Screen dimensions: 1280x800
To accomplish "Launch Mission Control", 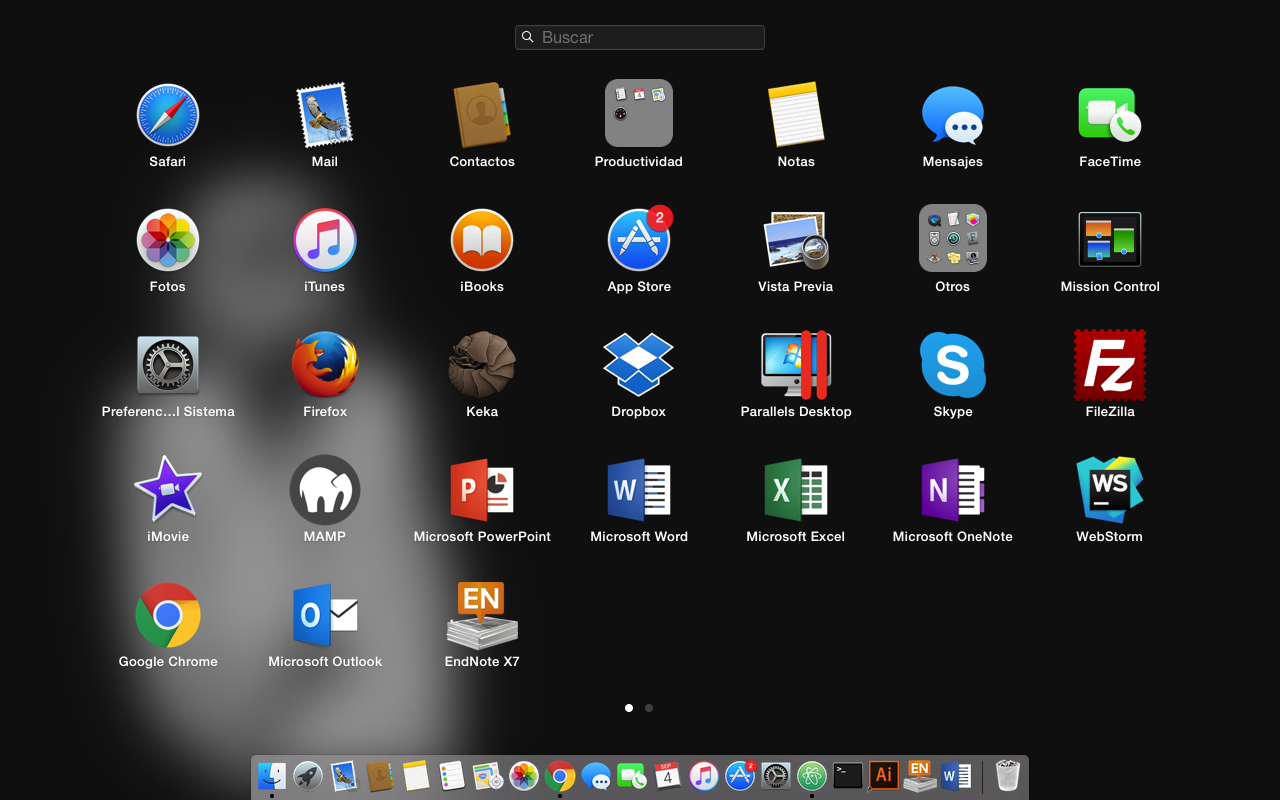I will pos(1110,240).
